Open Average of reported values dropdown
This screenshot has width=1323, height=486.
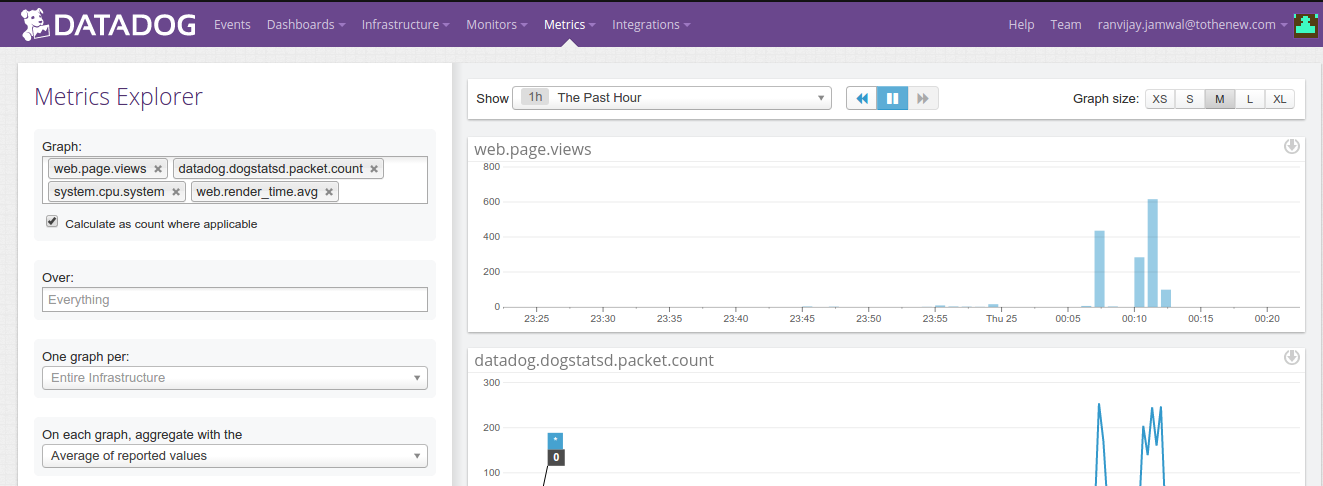(x=235, y=456)
